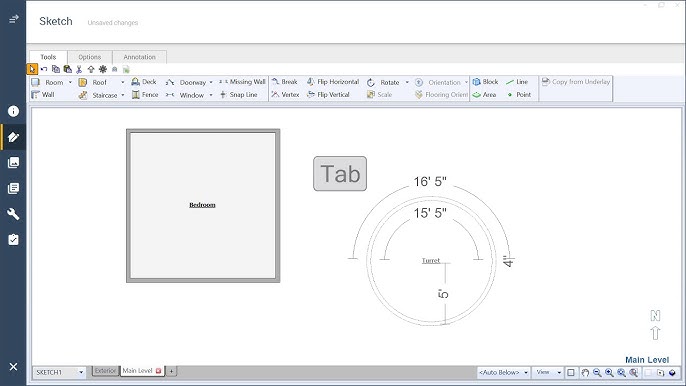Open the info icon in the sidebar
The width and height of the screenshot is (686, 386).
[x=13, y=111]
